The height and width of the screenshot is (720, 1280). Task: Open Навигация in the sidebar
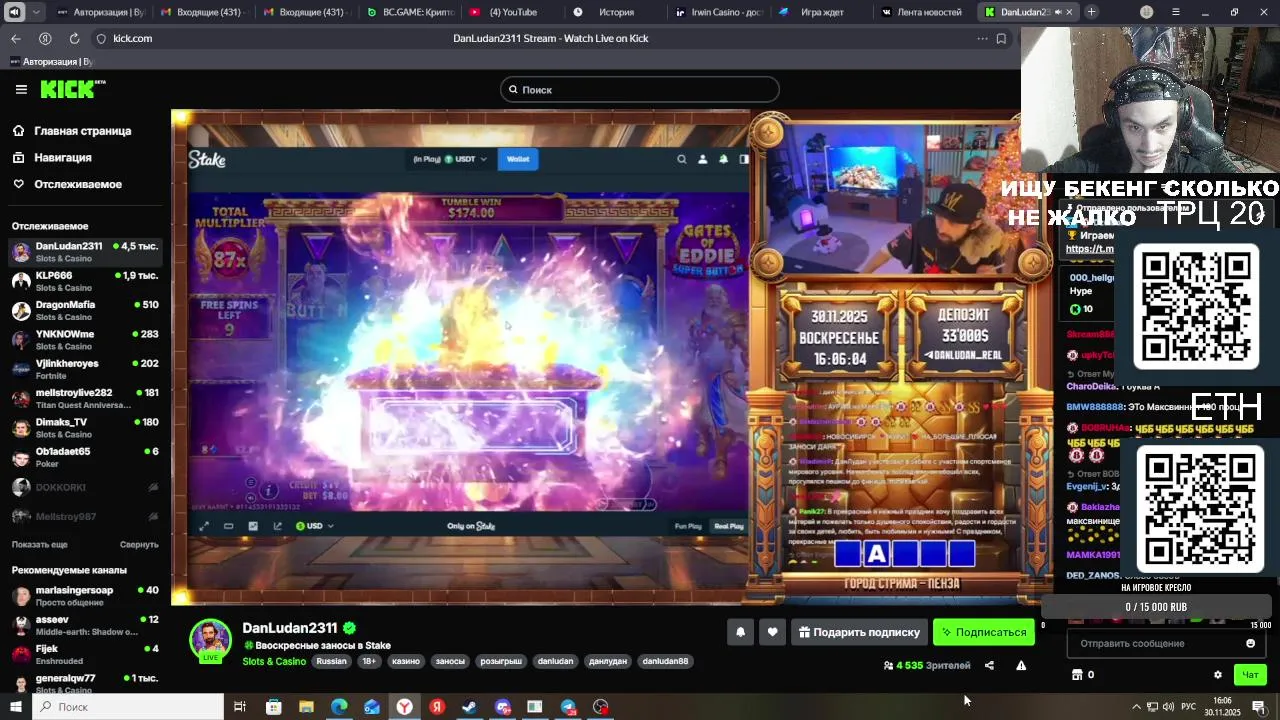(62, 158)
